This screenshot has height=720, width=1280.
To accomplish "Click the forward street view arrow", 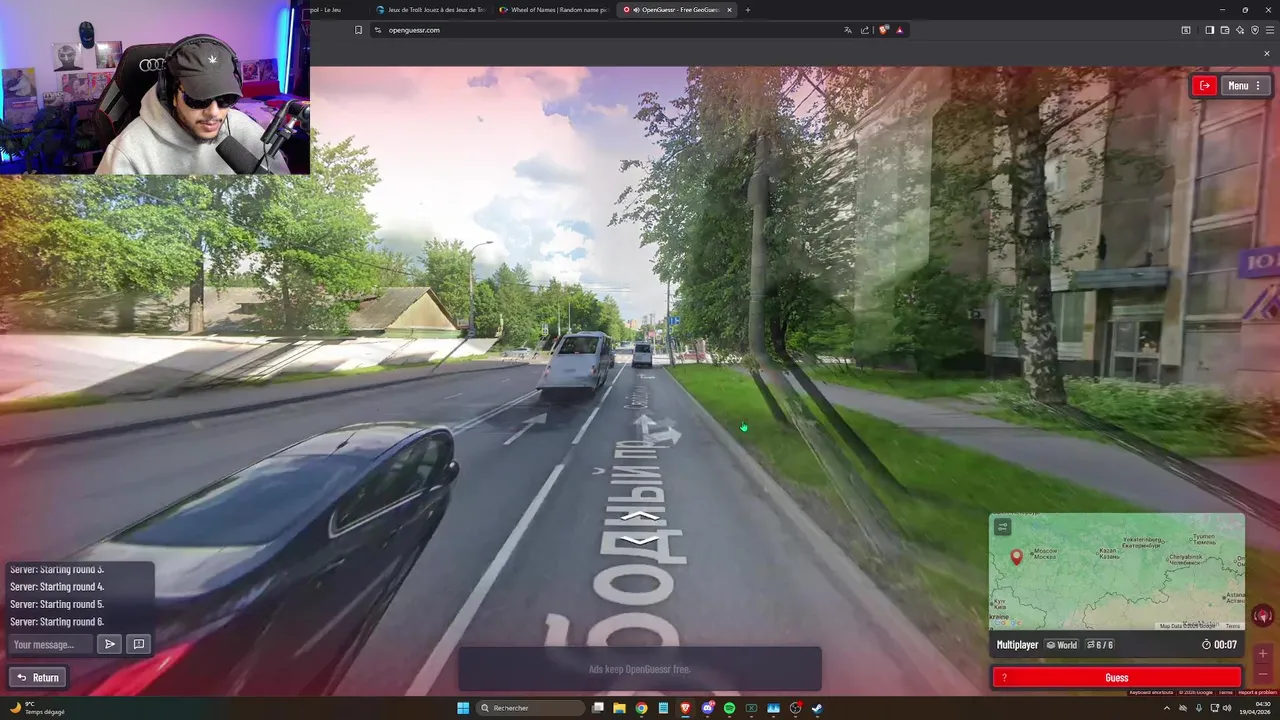I will [x=640, y=516].
